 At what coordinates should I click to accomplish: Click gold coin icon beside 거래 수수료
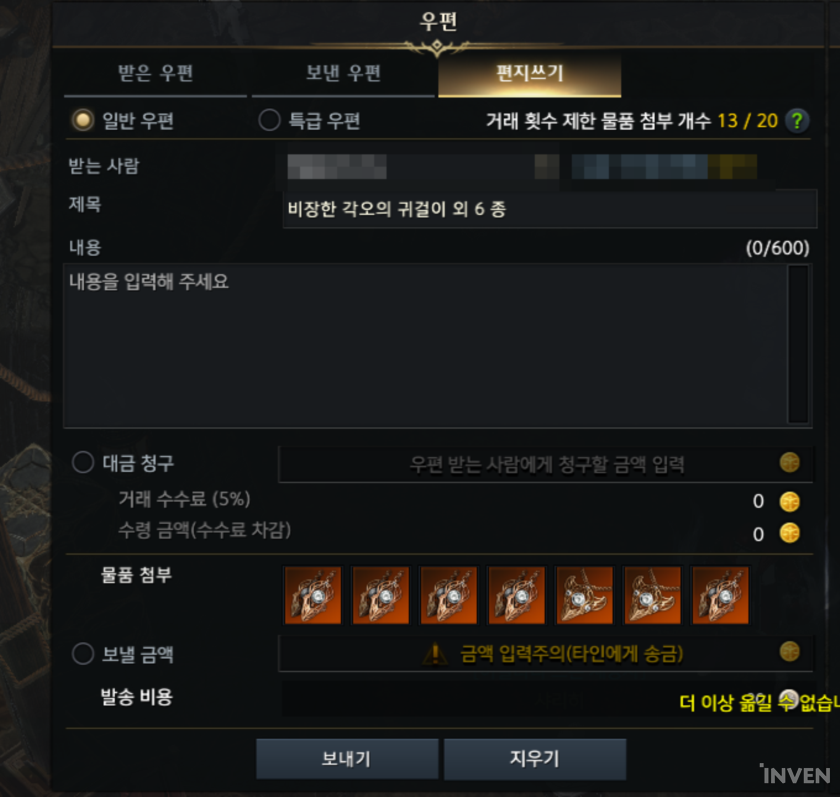coord(789,501)
